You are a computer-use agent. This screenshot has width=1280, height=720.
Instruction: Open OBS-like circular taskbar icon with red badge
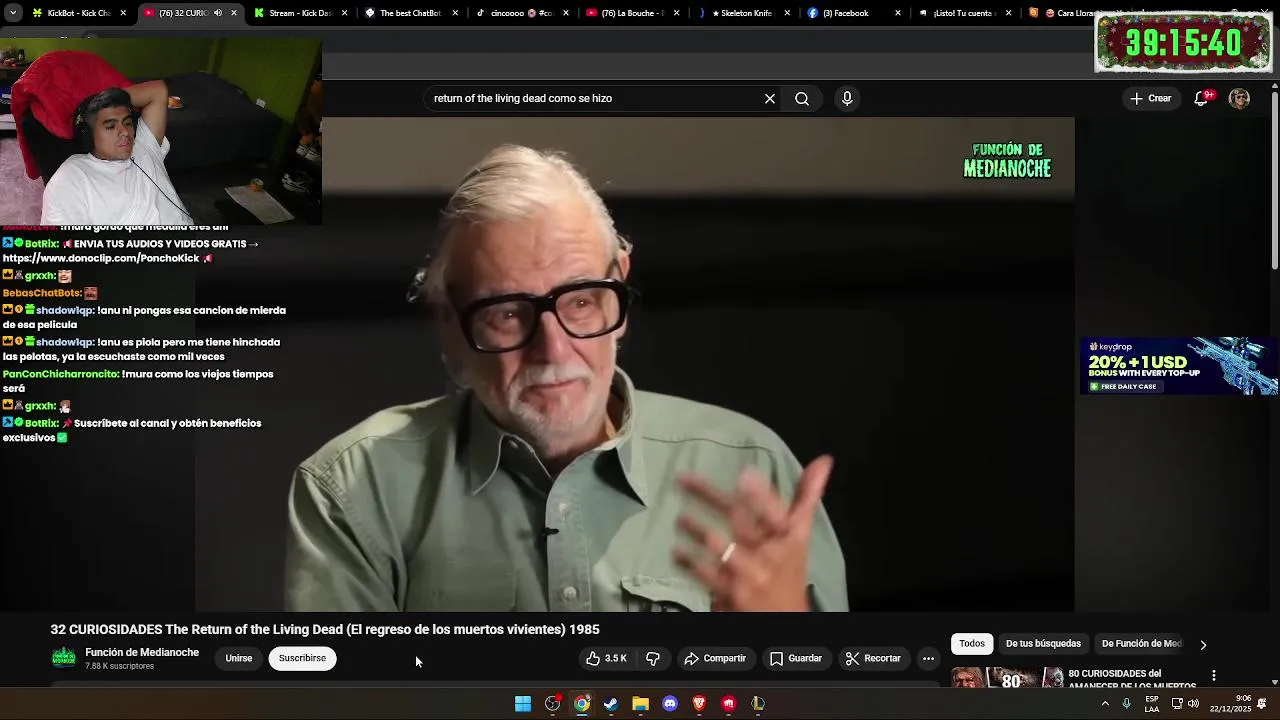[x=553, y=704]
